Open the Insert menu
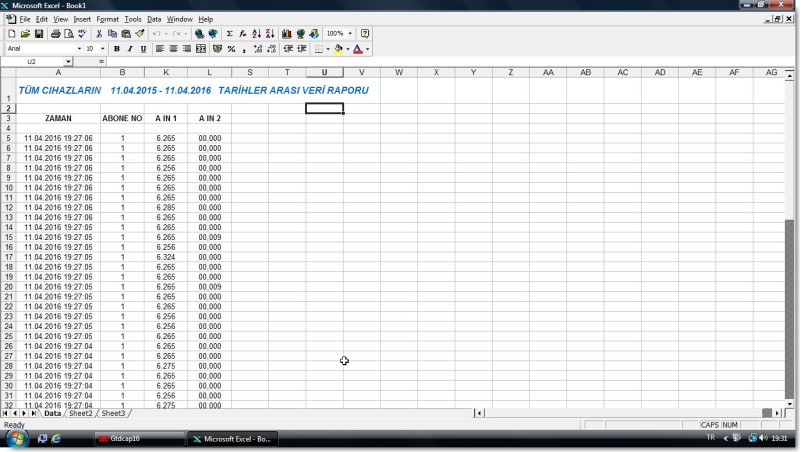The width and height of the screenshot is (800, 452). pos(82,19)
